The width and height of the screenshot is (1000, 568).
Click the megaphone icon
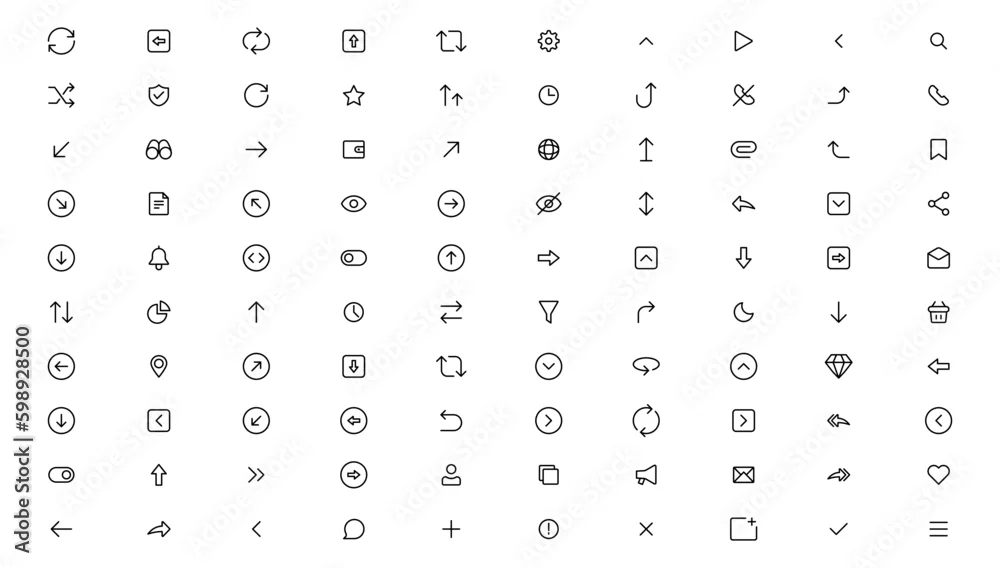(646, 475)
